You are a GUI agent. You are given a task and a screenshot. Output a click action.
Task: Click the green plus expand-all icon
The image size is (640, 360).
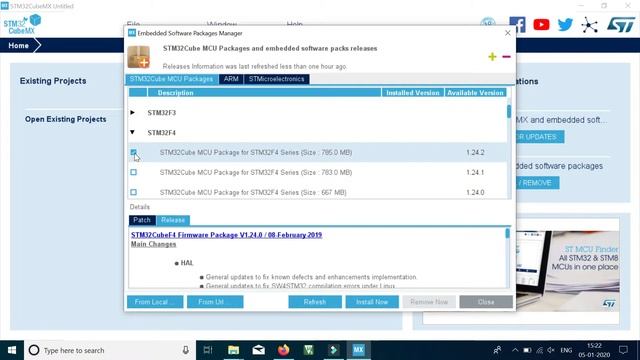(x=492, y=57)
